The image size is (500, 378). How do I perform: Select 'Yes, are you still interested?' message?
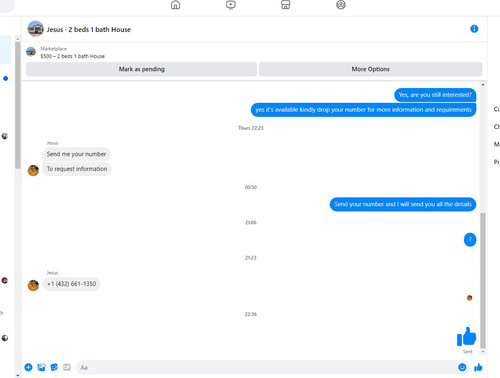435,95
